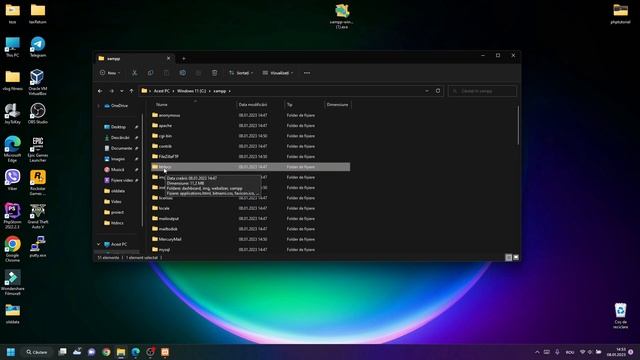
Task: Click Acest PC in the address breadcrumb
Action: coord(162,91)
